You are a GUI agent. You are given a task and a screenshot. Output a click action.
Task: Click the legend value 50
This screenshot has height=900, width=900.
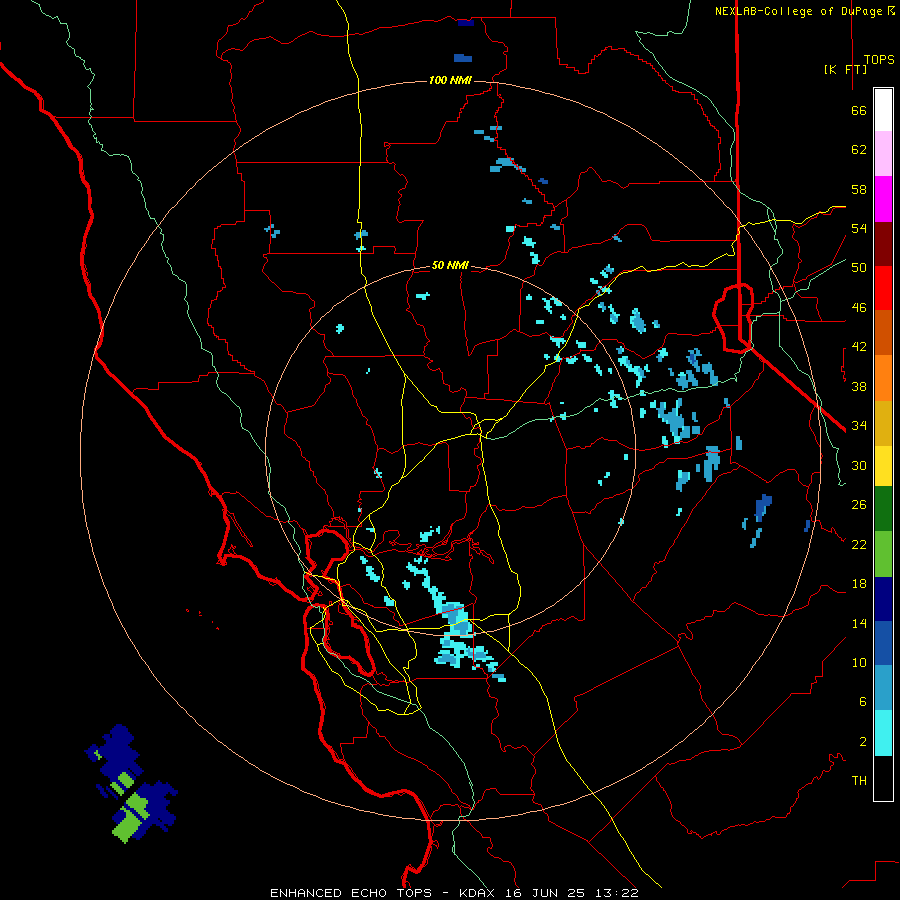tap(859, 268)
